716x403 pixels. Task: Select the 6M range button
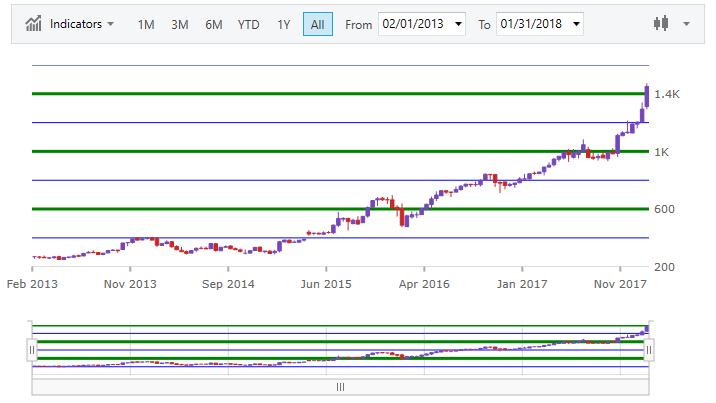click(214, 24)
